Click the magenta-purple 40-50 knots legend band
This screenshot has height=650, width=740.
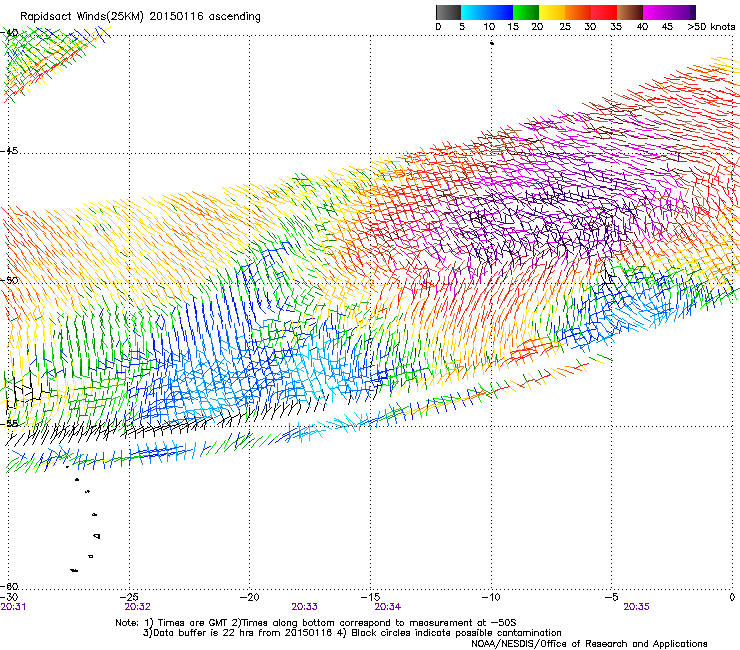pos(669,12)
